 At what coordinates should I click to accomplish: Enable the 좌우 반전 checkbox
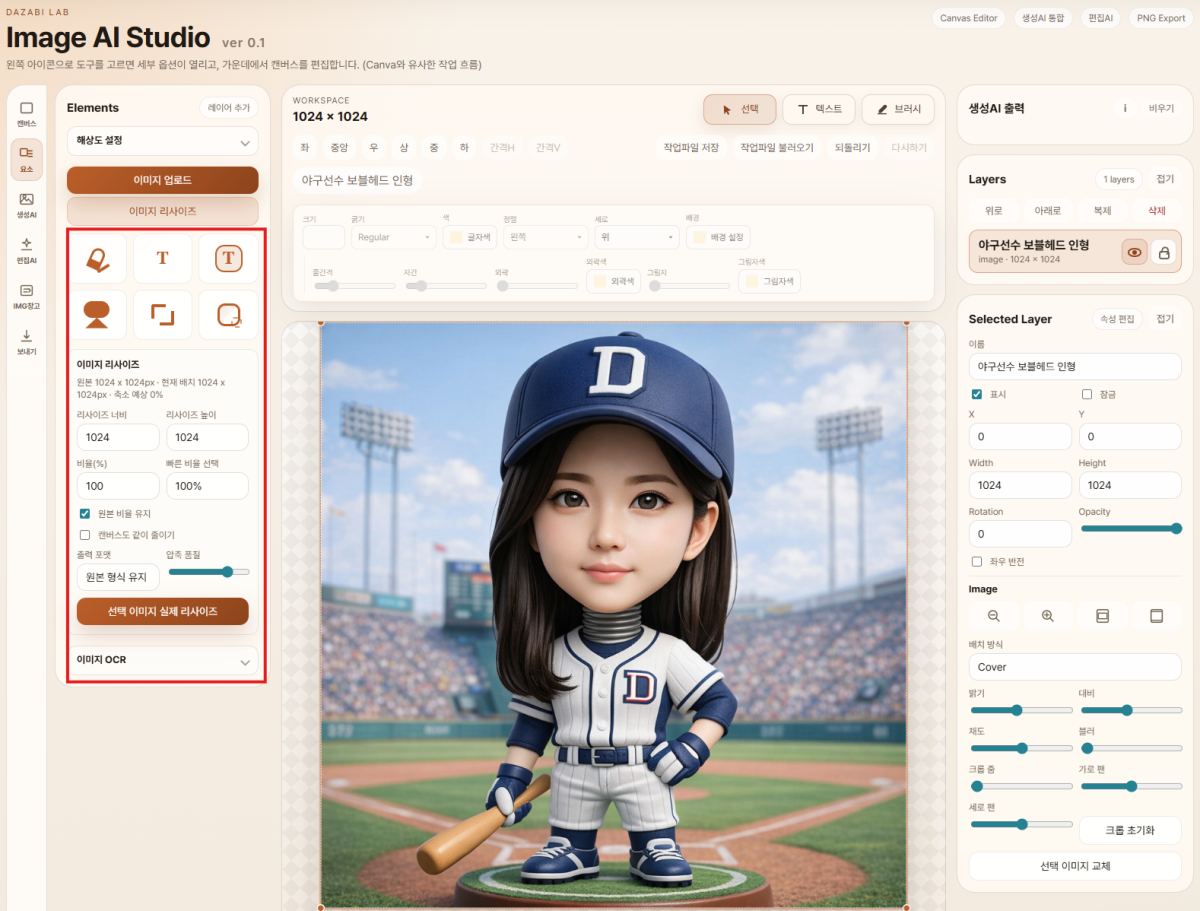pyautogui.click(x=977, y=561)
